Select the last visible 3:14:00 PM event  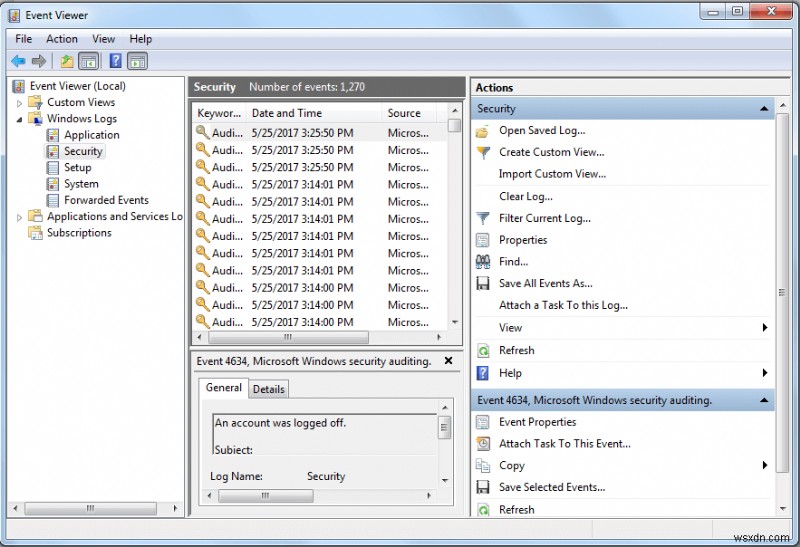[x=320, y=322]
